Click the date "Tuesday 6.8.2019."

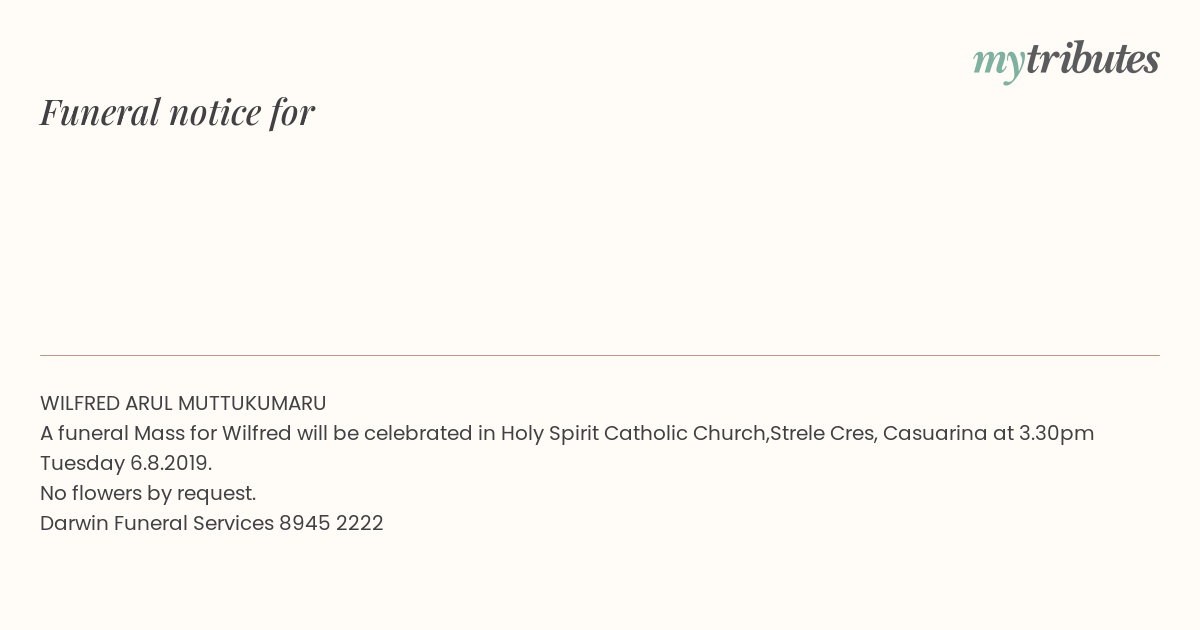[126, 463]
